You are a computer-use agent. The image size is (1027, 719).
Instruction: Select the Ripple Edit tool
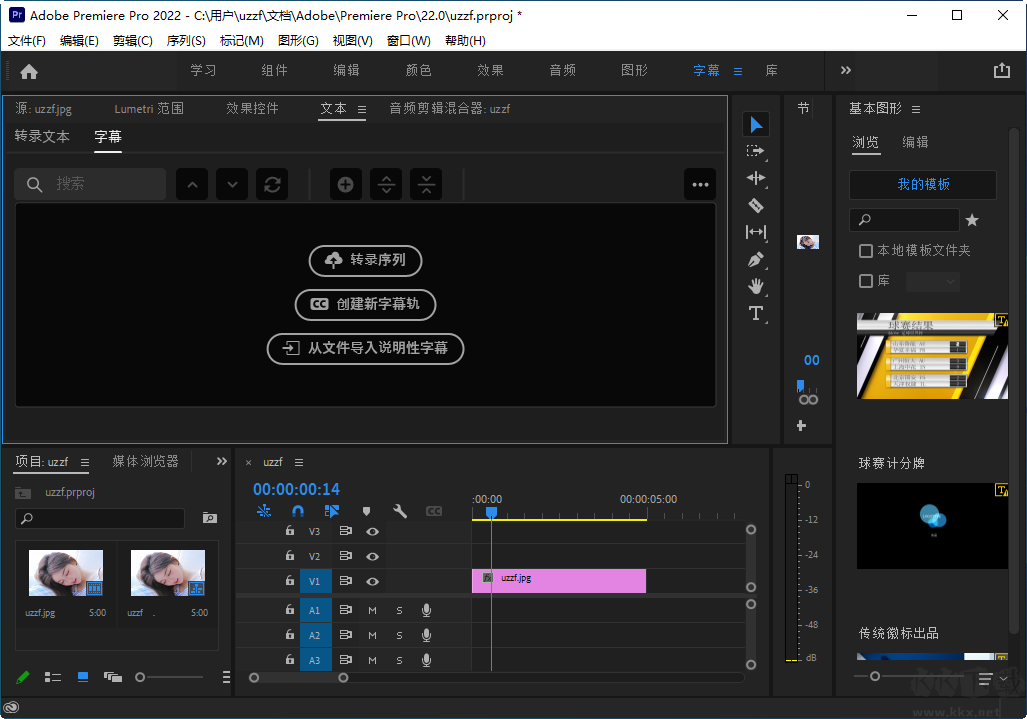pyautogui.click(x=756, y=178)
